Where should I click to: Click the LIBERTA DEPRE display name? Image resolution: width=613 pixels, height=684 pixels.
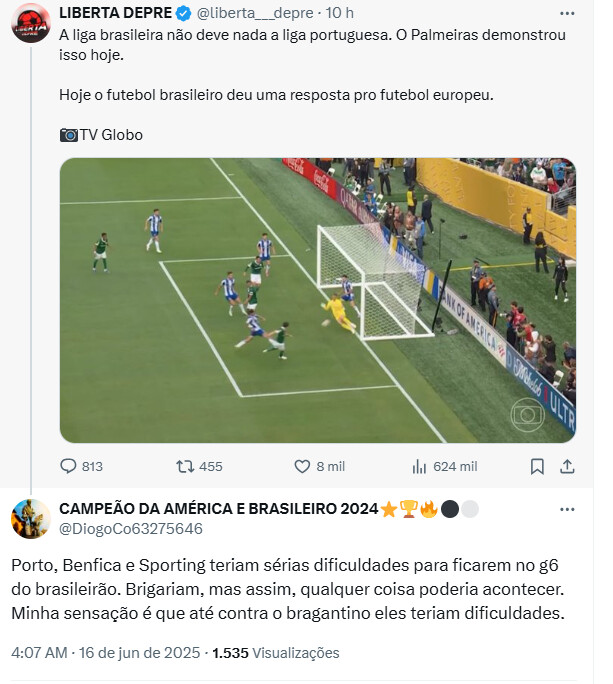tap(116, 13)
